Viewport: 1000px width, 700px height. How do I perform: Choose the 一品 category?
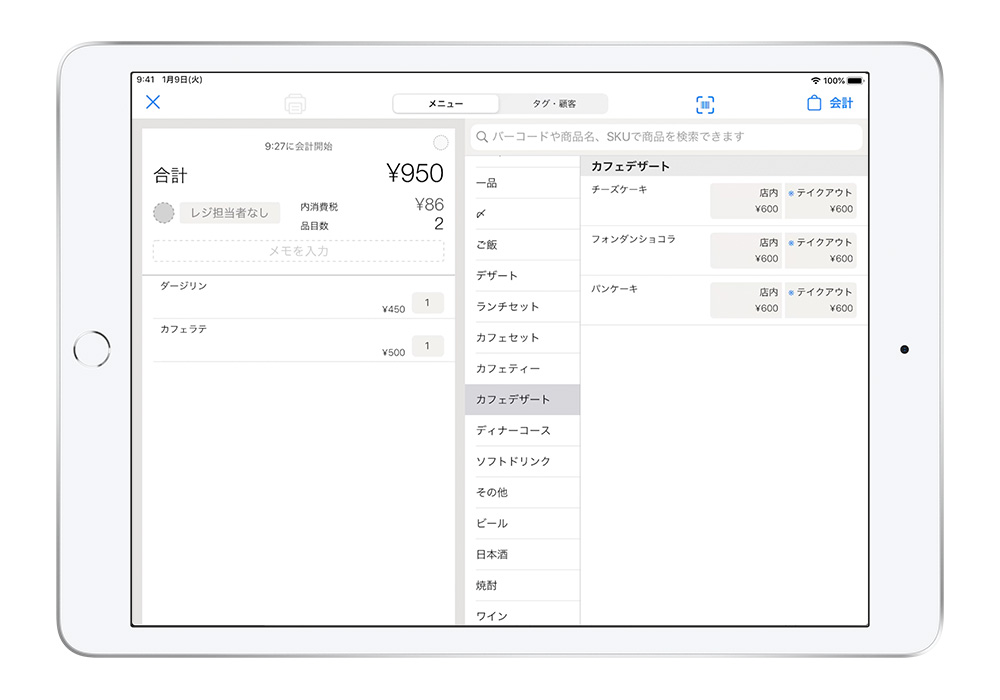(x=522, y=184)
